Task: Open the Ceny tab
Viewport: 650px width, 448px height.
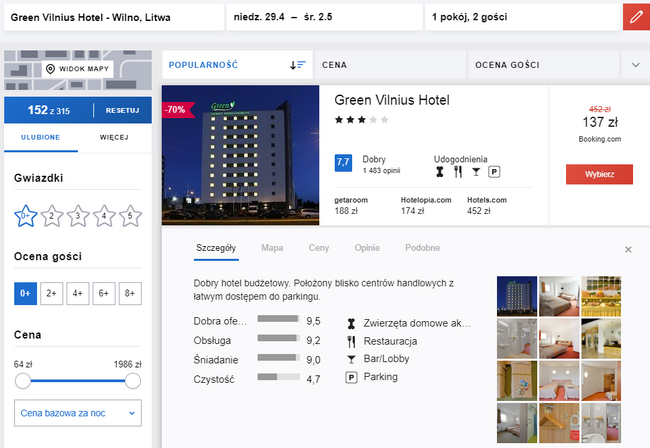Action: click(318, 248)
